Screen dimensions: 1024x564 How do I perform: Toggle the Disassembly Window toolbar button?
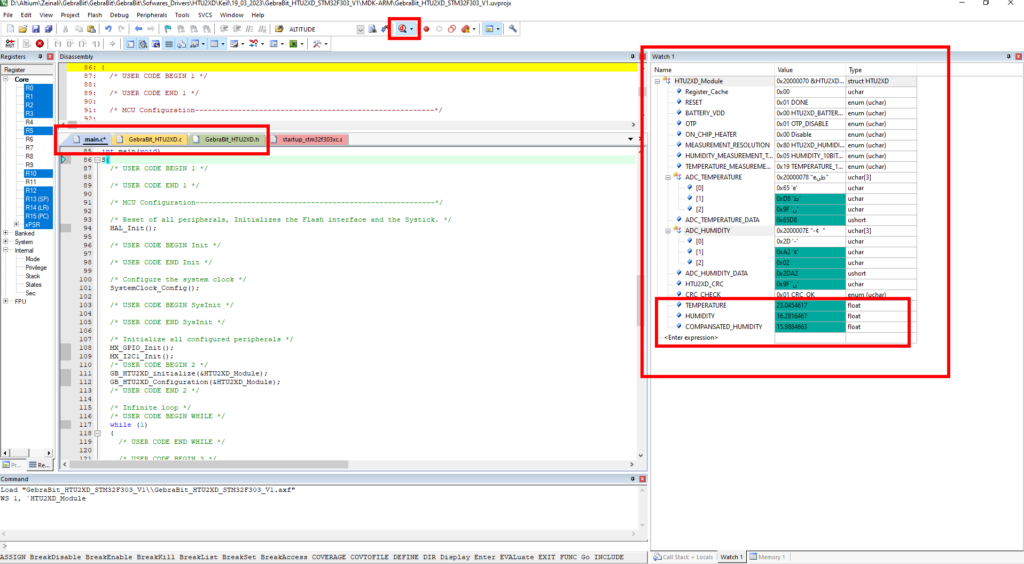143,44
